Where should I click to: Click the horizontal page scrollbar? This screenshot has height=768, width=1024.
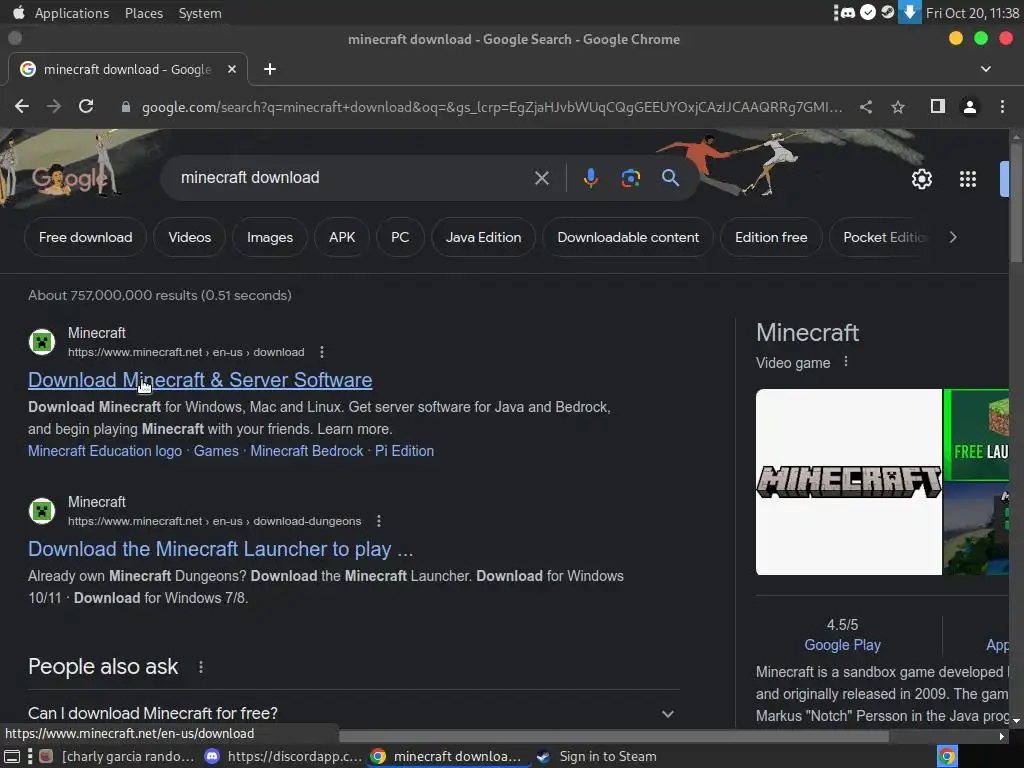click(x=614, y=737)
